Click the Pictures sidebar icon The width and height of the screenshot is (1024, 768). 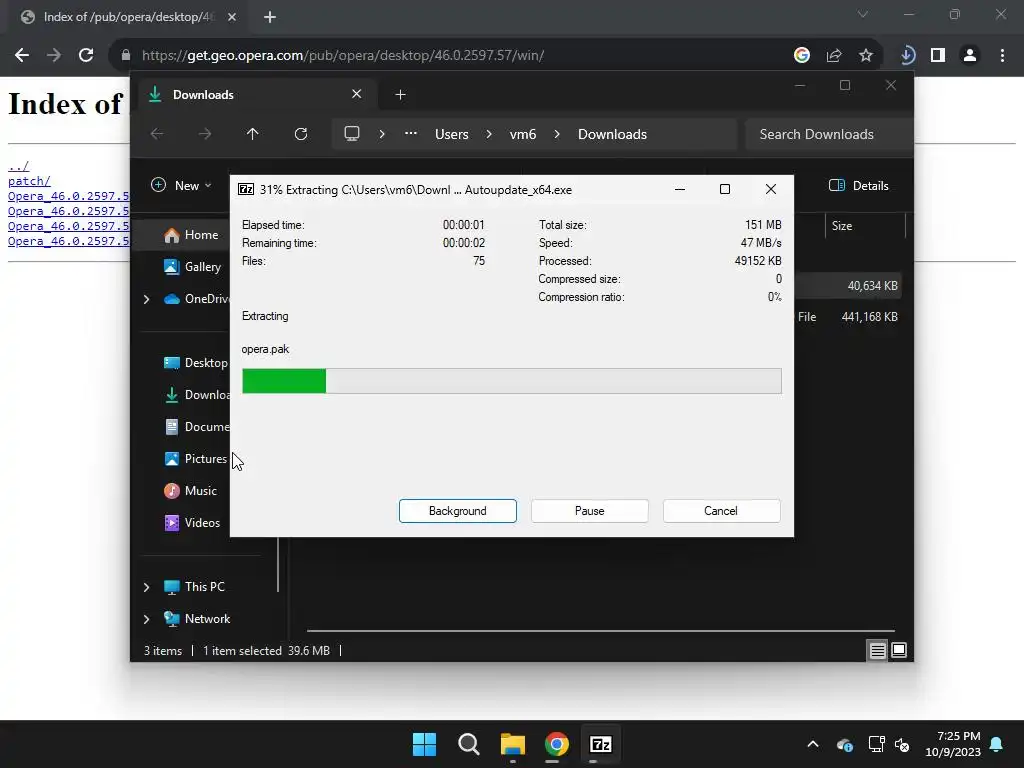(172, 458)
